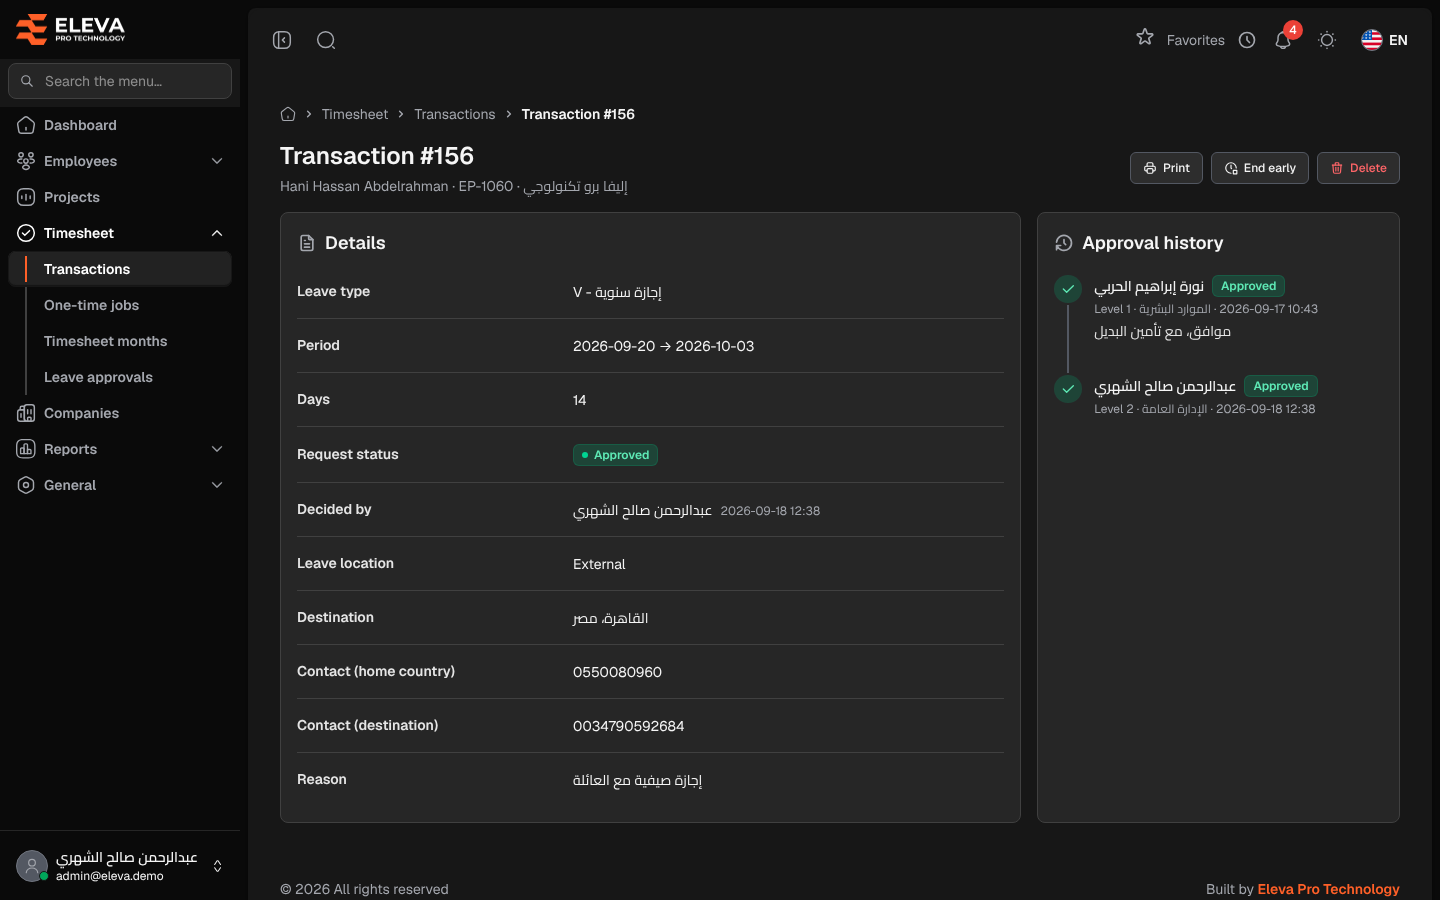Viewport: 1440px width, 900px height.
Task: Click the Favorites star icon
Action: (x=1145, y=38)
